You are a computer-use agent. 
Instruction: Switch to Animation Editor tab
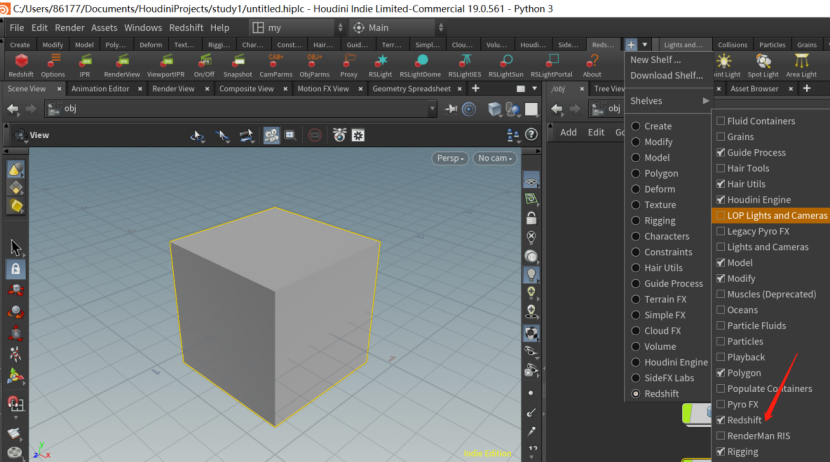point(100,89)
